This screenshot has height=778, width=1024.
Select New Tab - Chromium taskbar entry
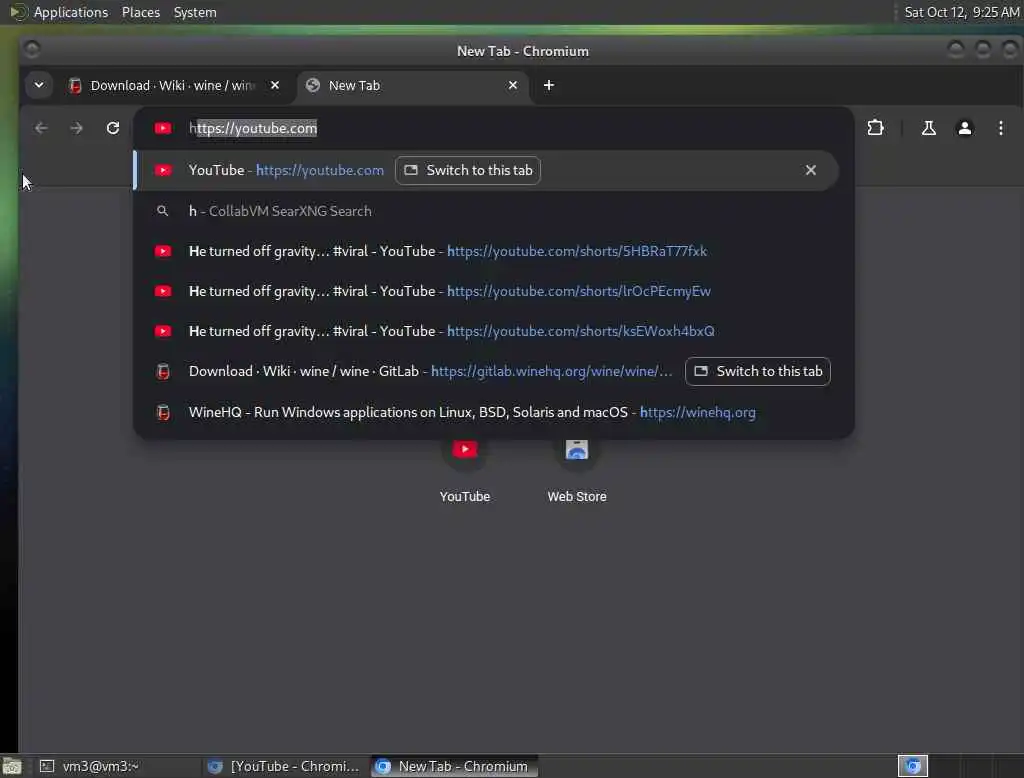pos(455,766)
